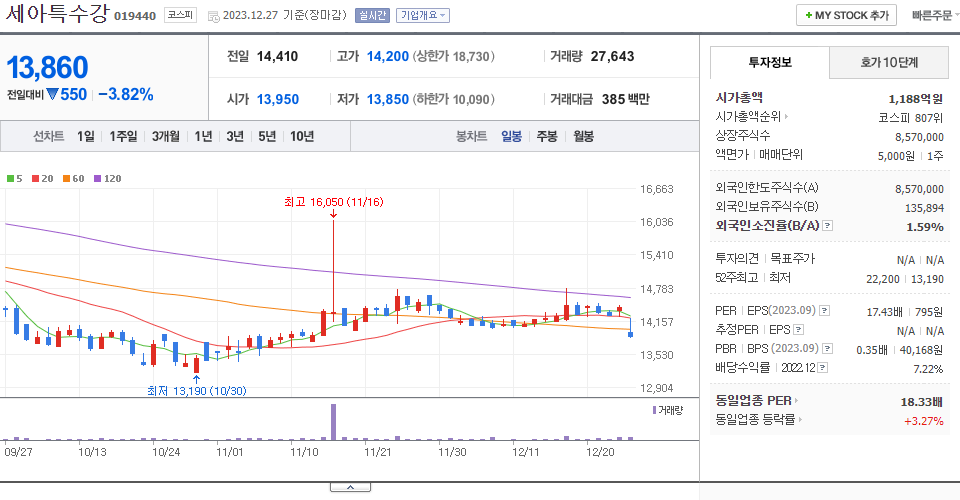Click the 거래대금 385 백만 value
This screenshot has height=500, width=960.
click(626, 99)
